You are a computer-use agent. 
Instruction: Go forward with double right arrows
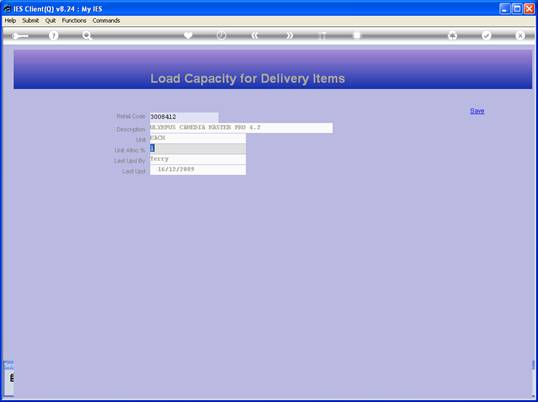[290, 35]
